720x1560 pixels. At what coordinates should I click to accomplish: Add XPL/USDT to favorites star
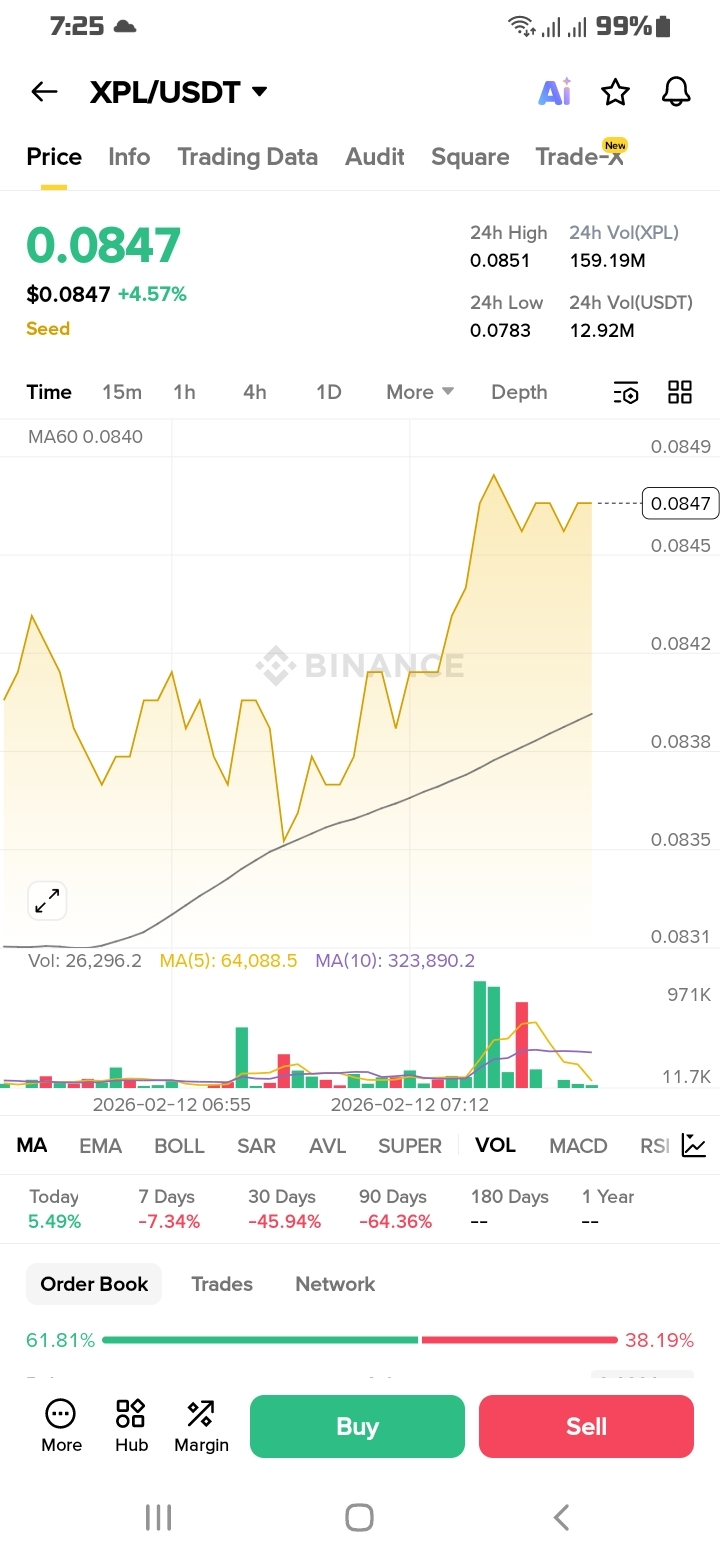coord(615,92)
